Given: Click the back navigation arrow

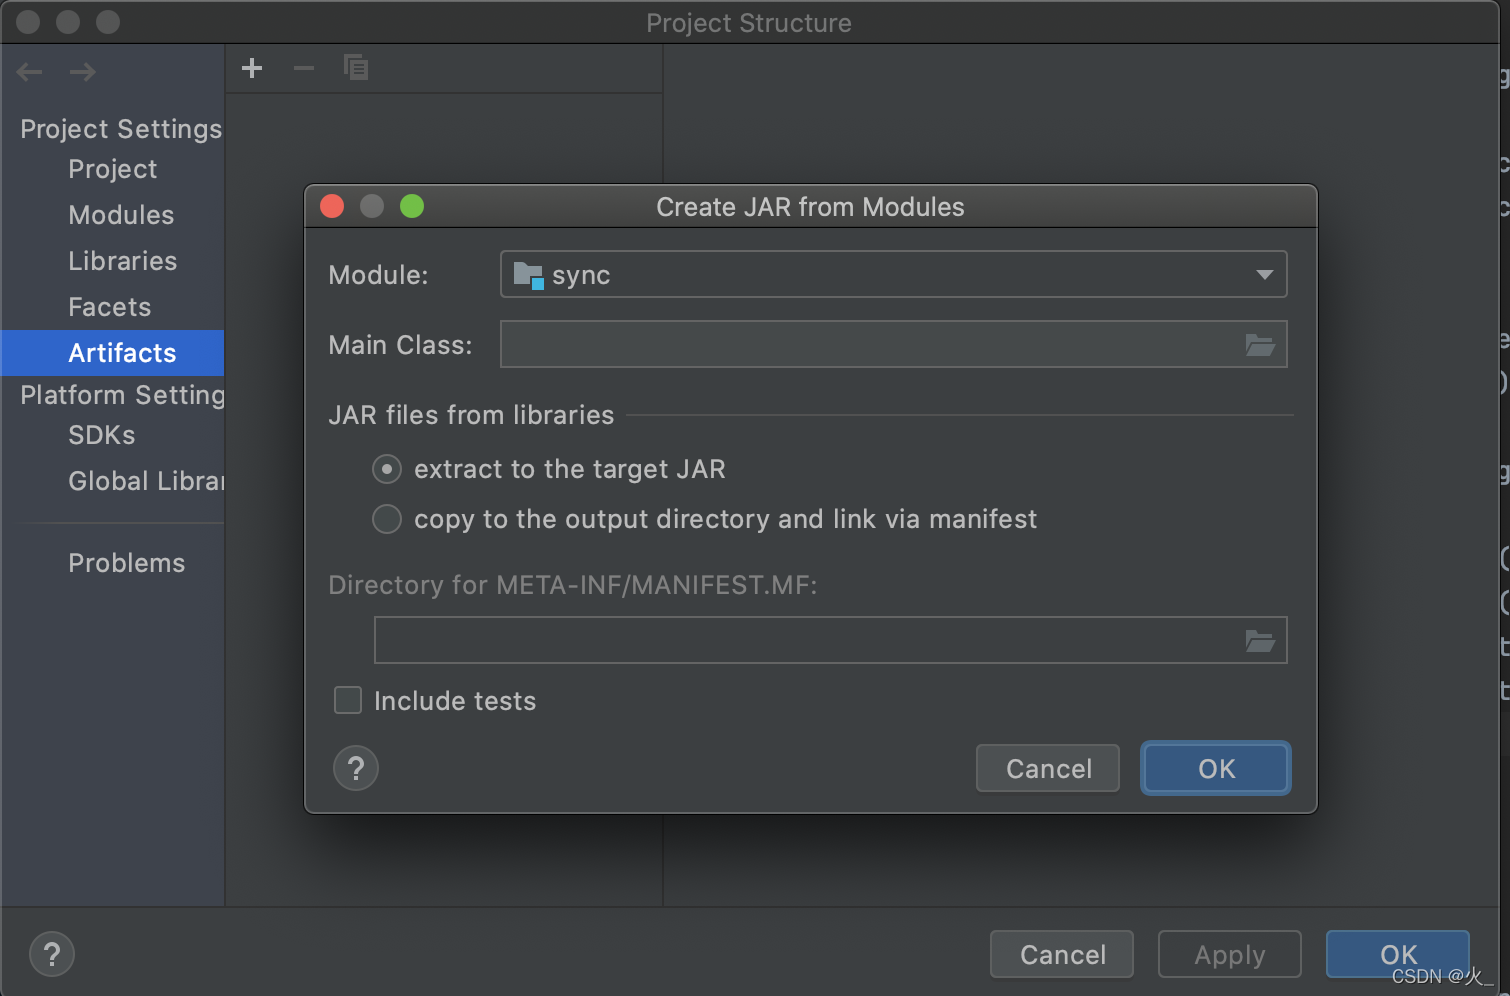Looking at the screenshot, I should click(30, 72).
